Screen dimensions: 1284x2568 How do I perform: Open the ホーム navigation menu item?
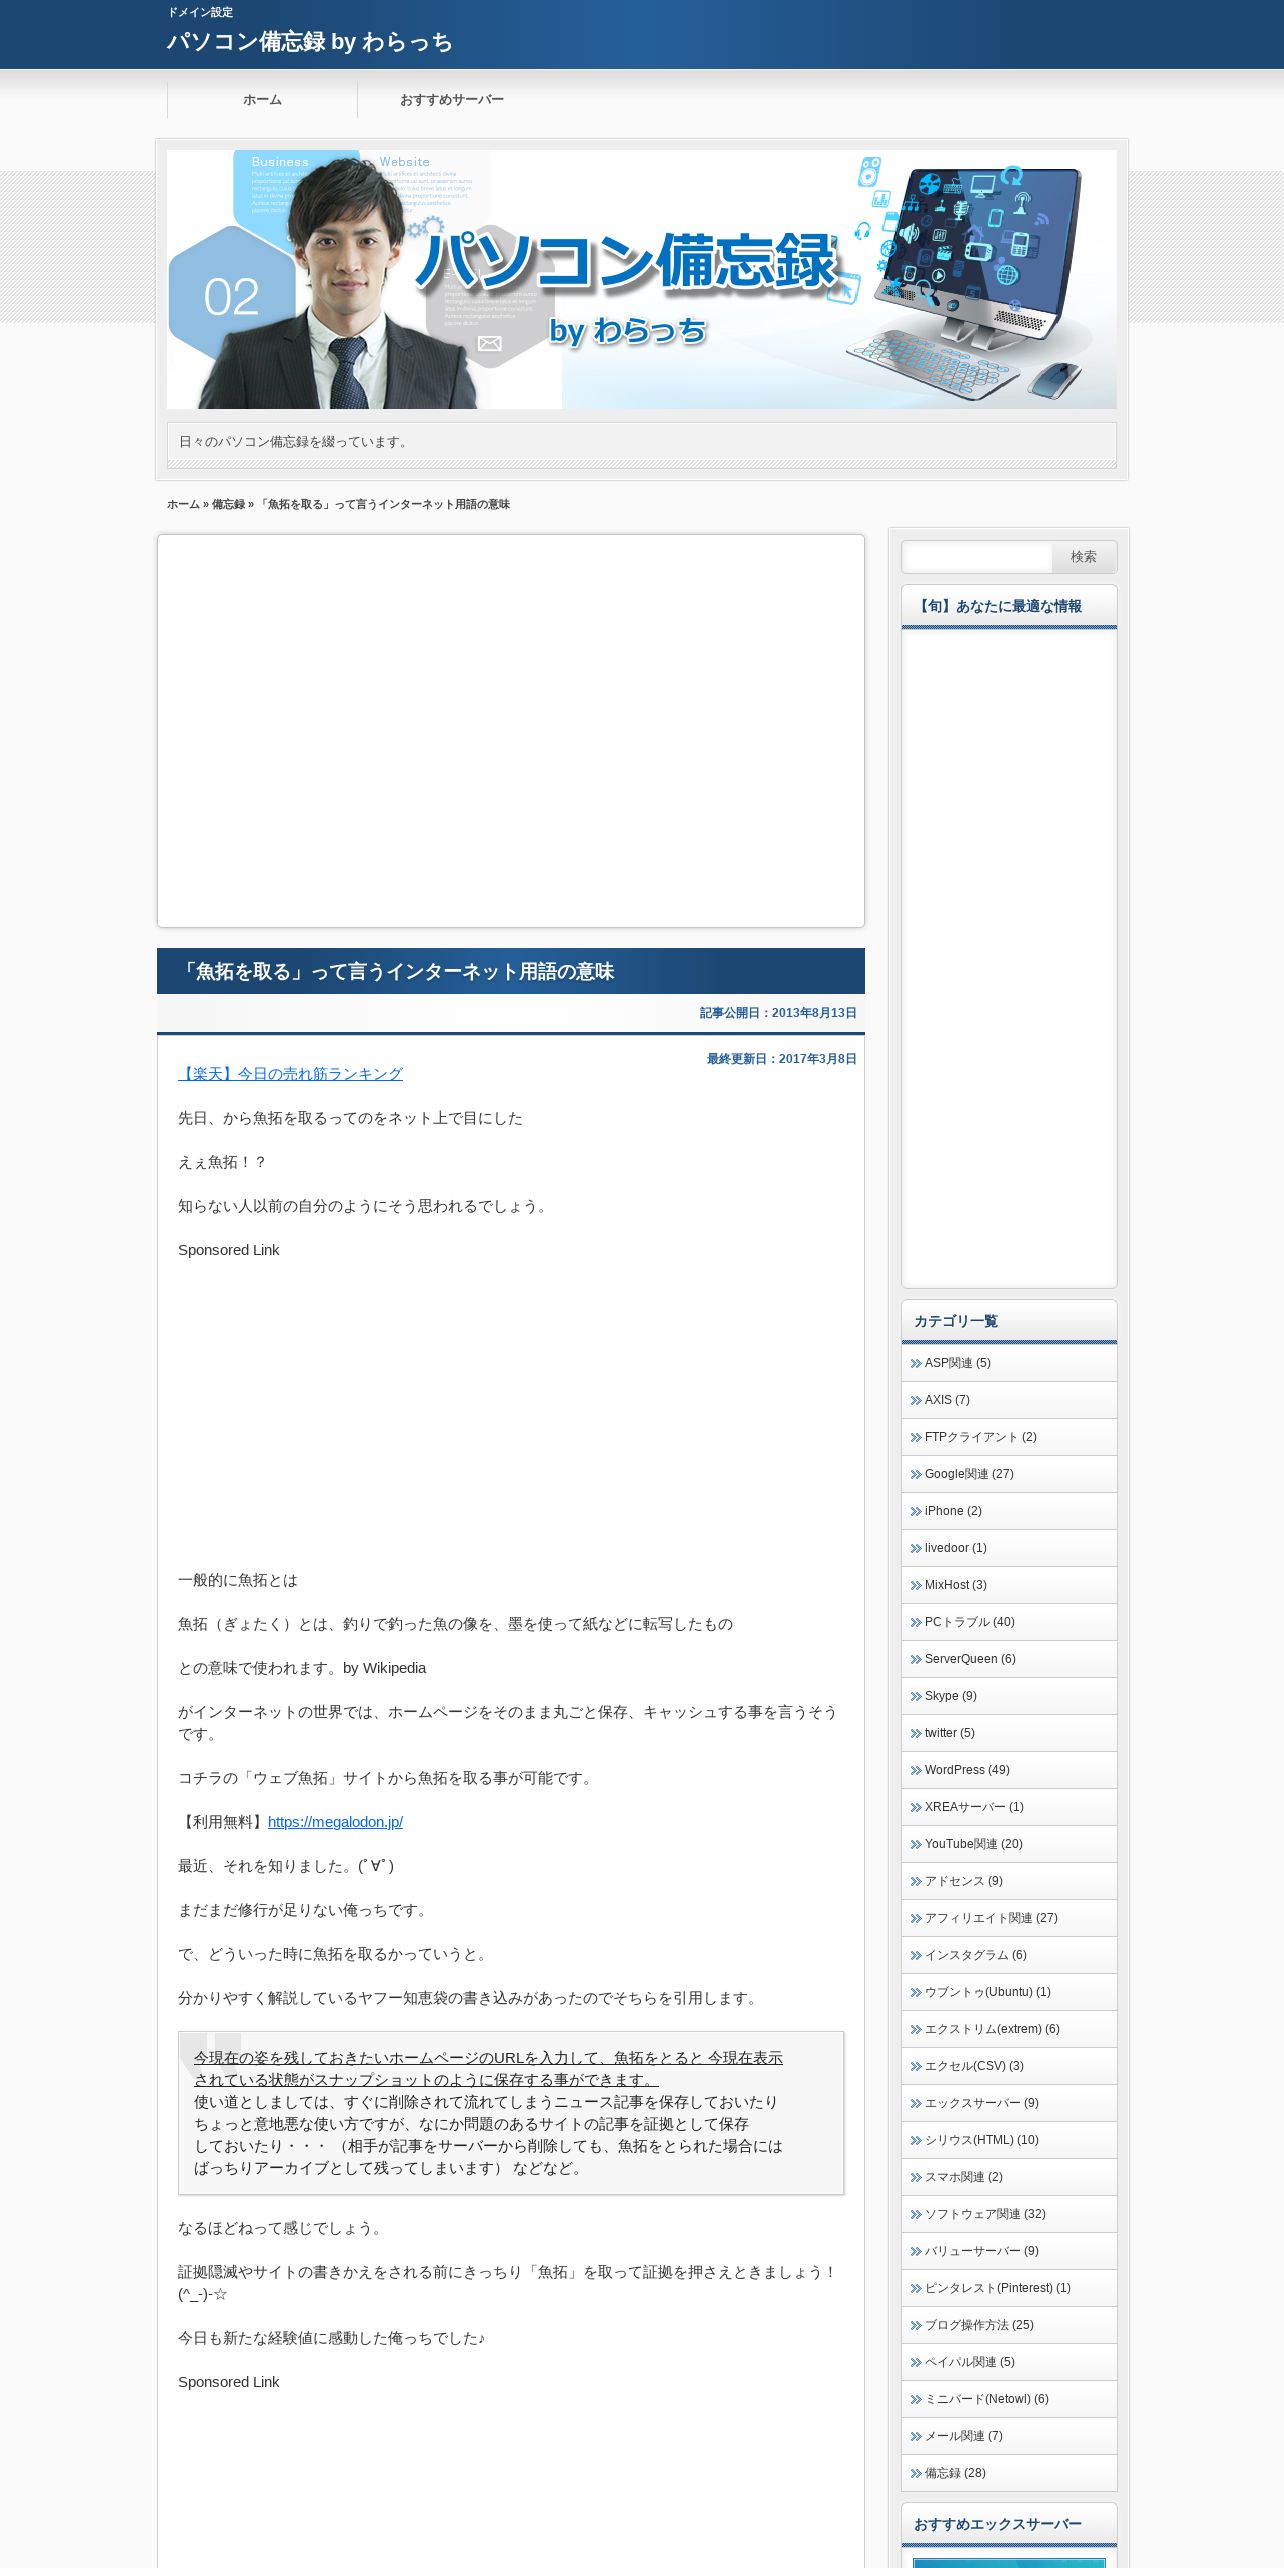[x=262, y=100]
